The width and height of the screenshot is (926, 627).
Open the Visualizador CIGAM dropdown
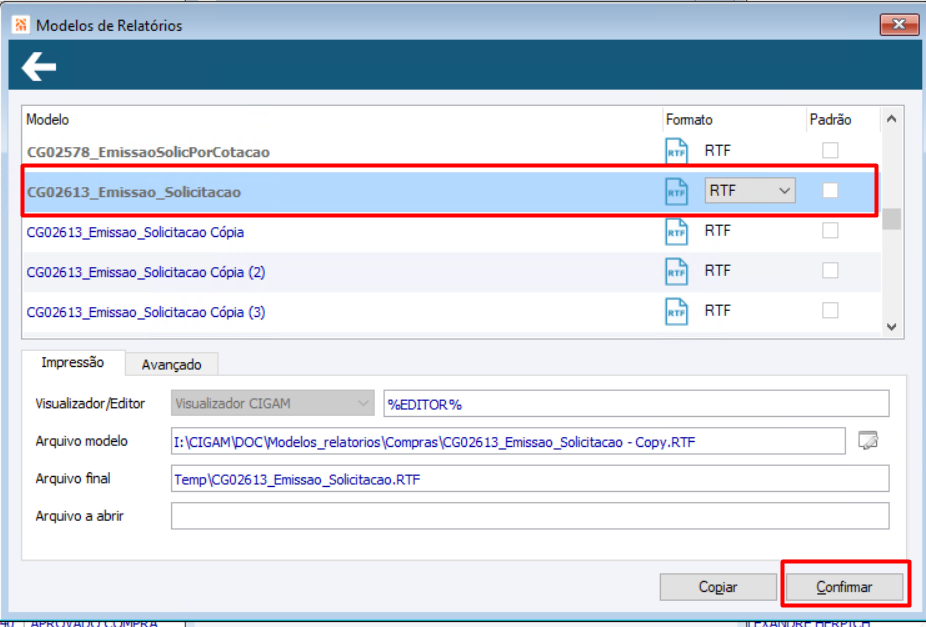coord(272,403)
